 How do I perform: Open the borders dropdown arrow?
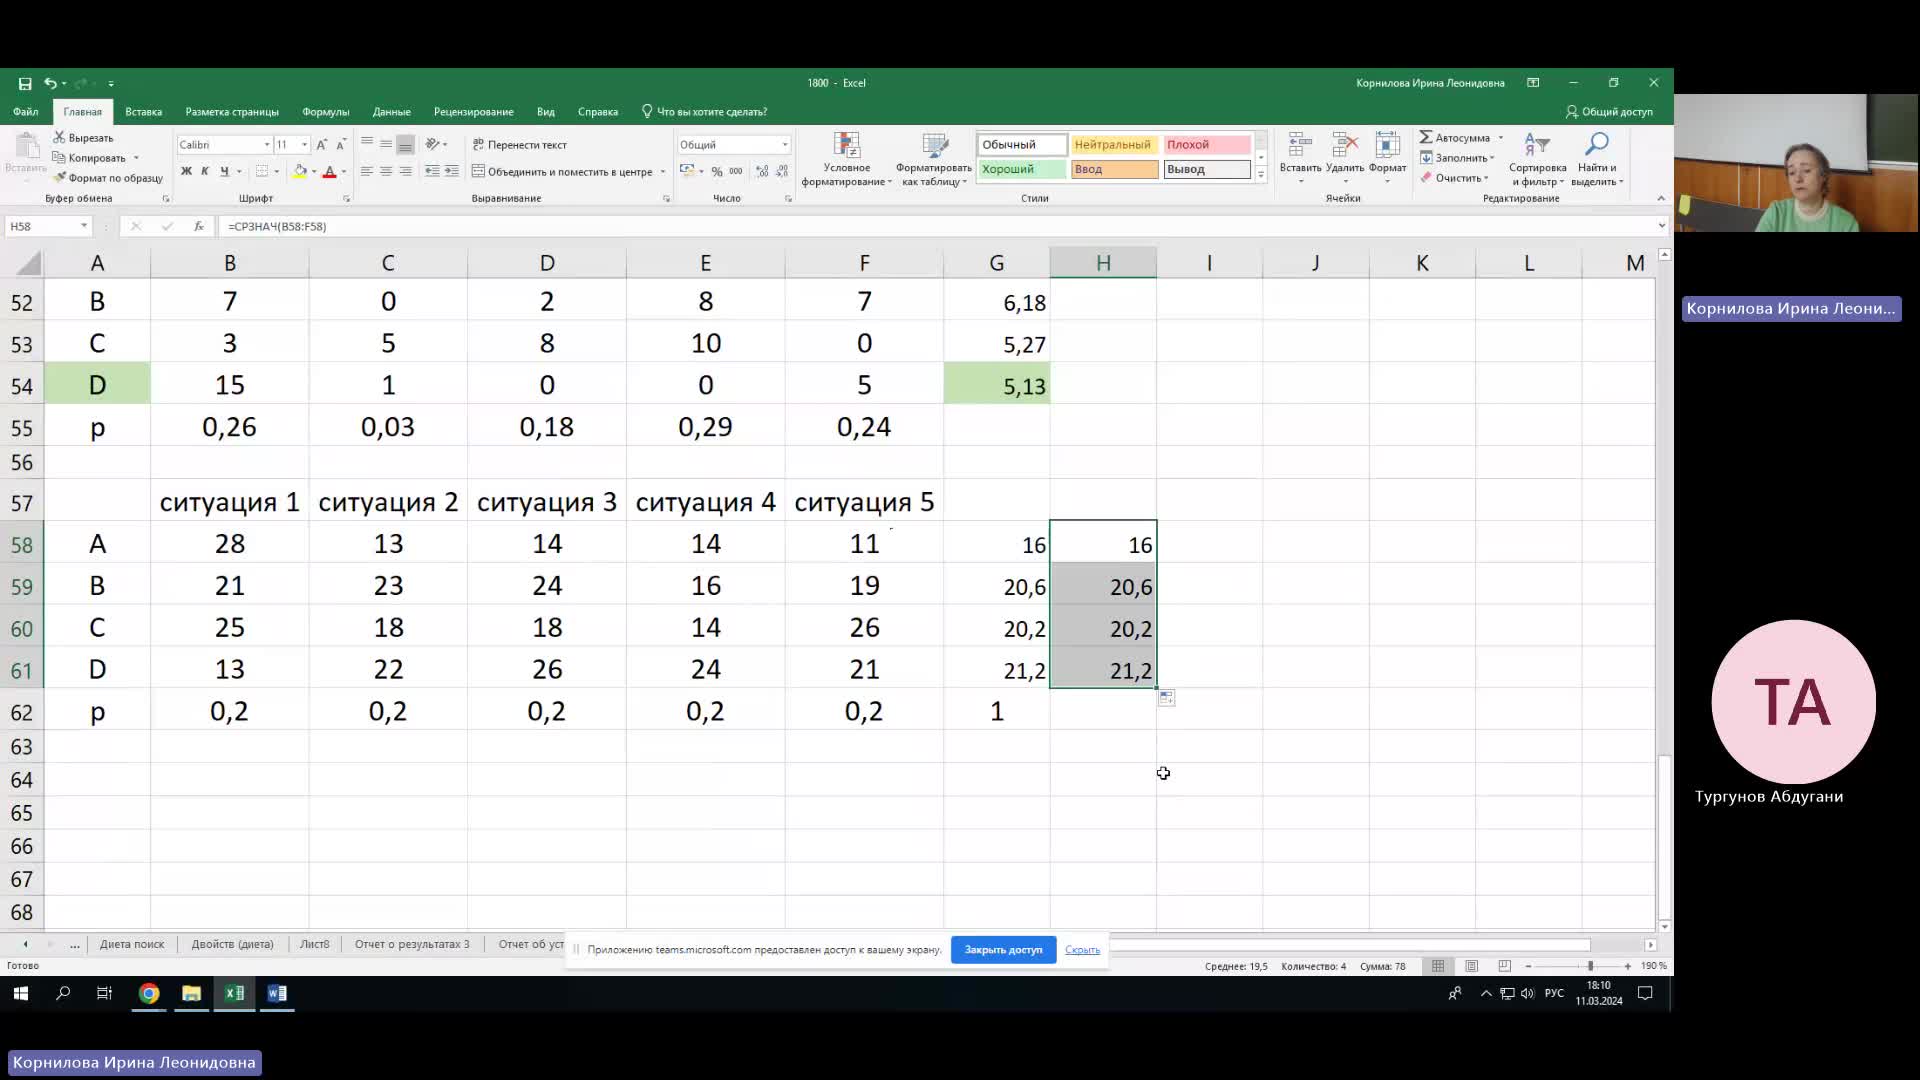[276, 172]
